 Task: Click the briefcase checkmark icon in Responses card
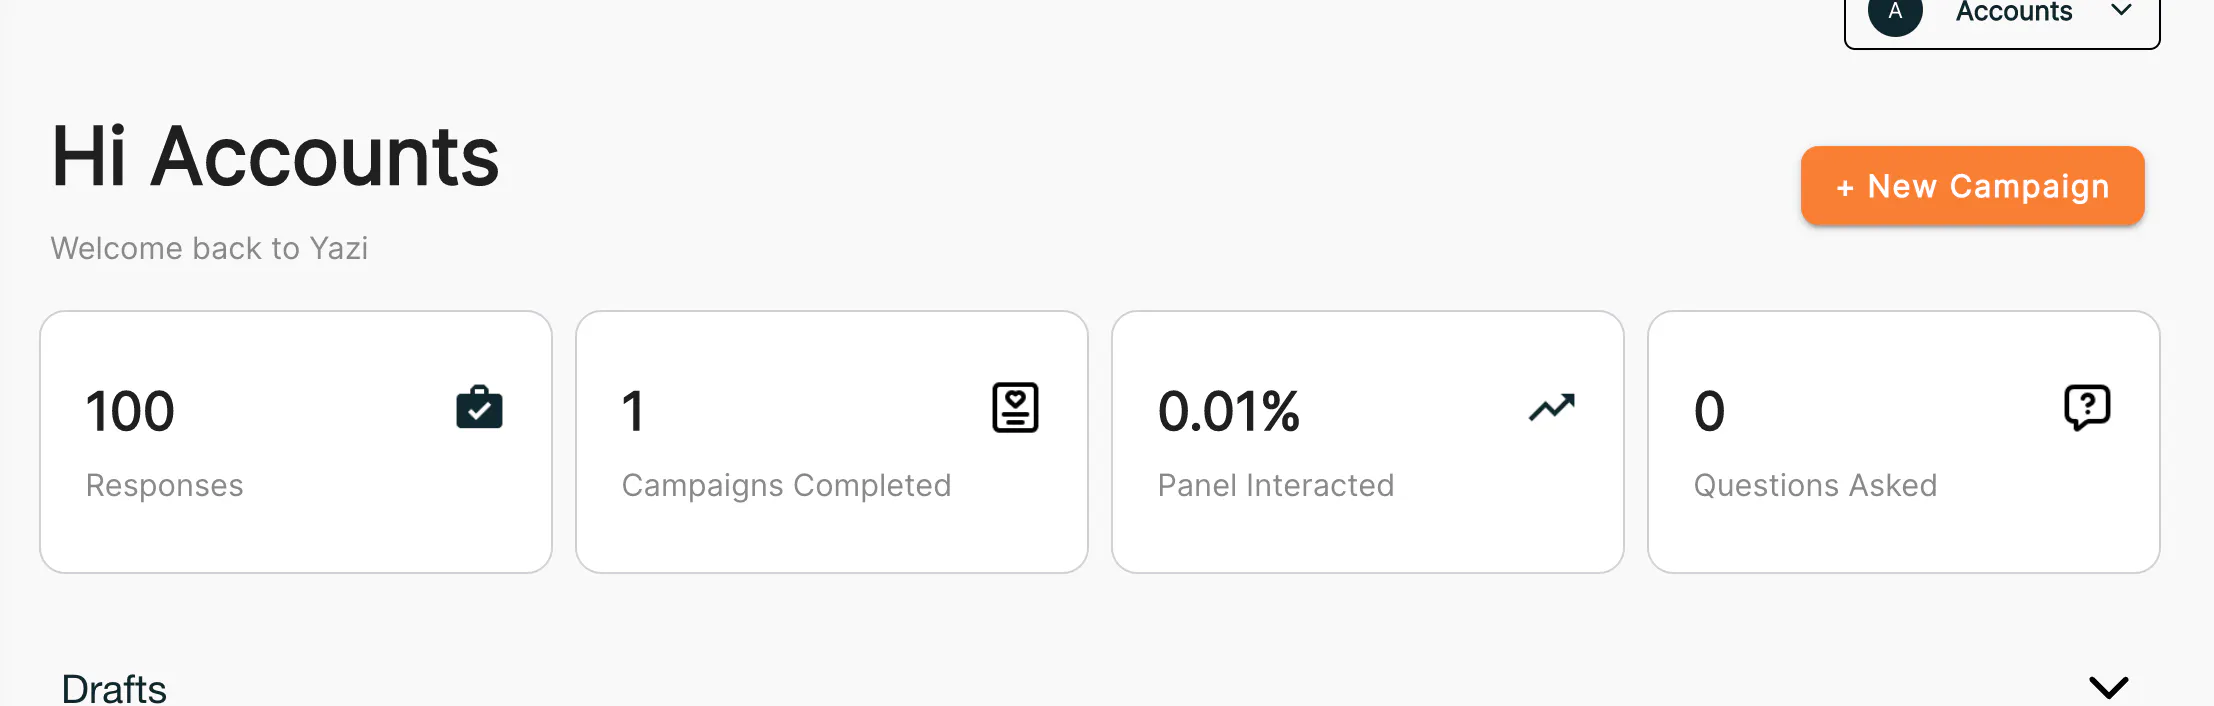pyautogui.click(x=479, y=407)
